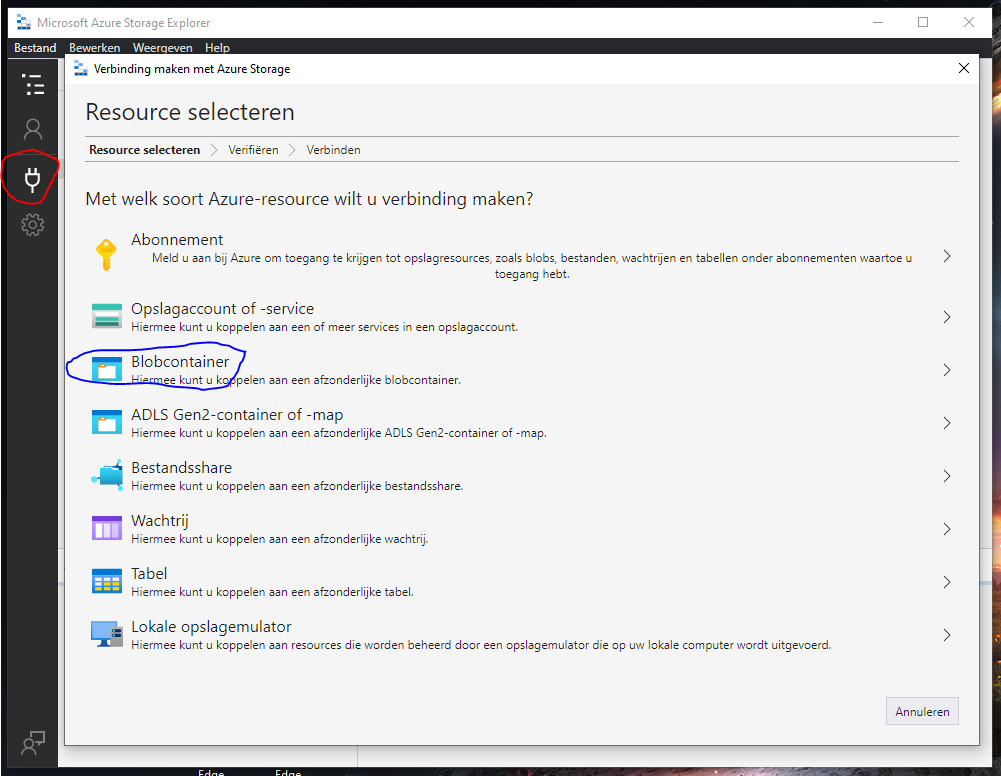Click the Blobcontainer icon

pyautogui.click(x=107, y=369)
